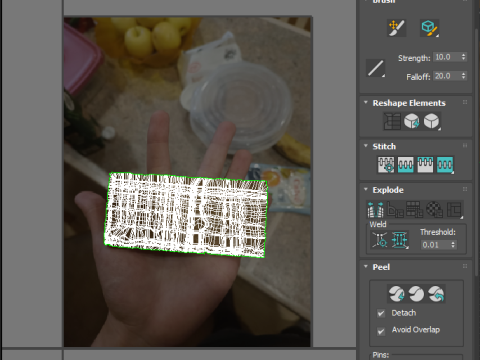This screenshot has width=480, height=360.
Task: Click Stitch Custom icon
Action: point(445,165)
